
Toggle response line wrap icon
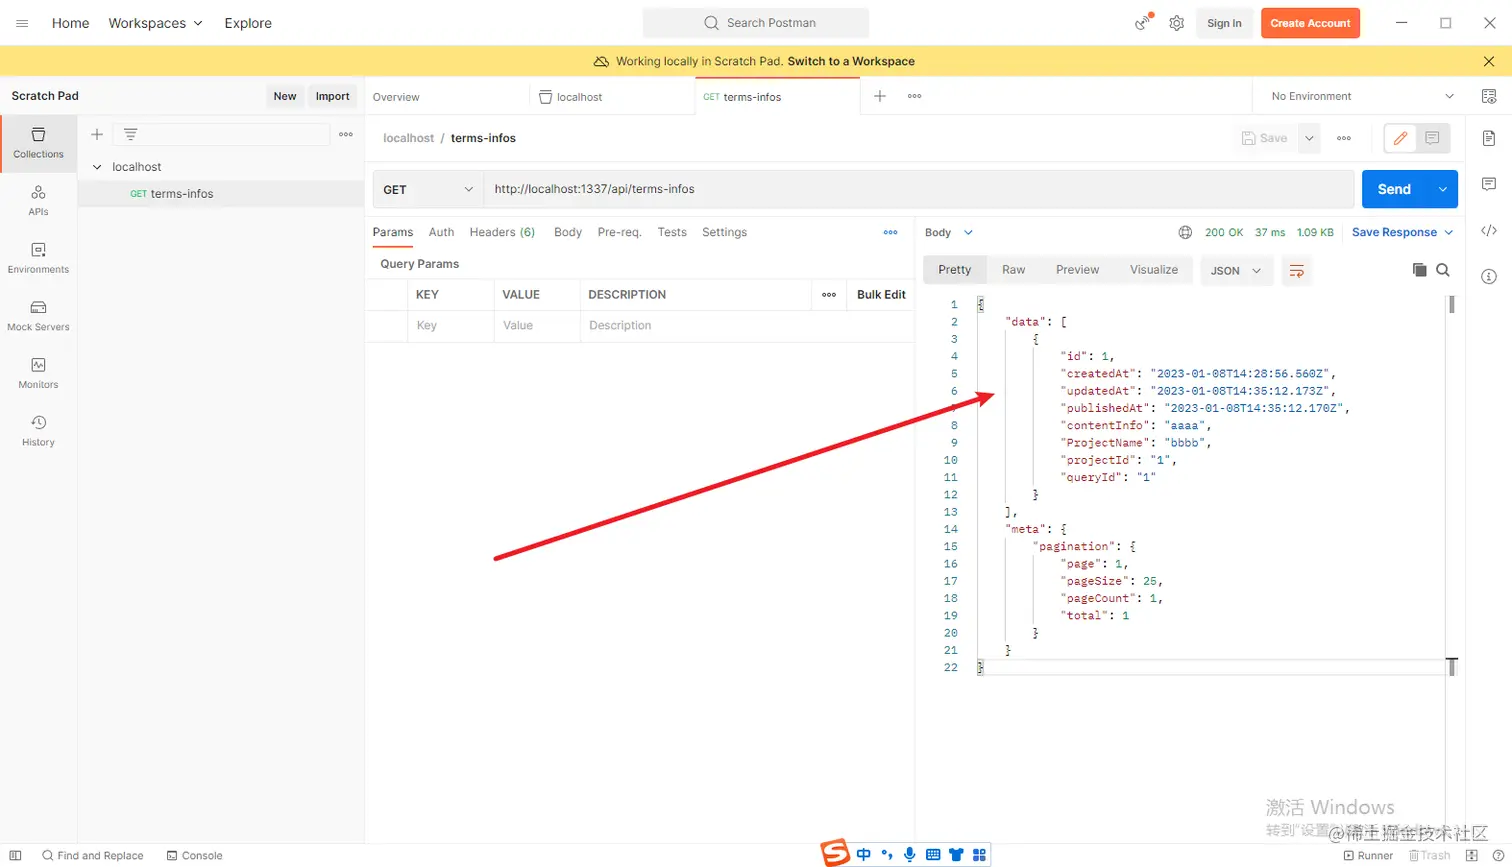[1296, 270]
